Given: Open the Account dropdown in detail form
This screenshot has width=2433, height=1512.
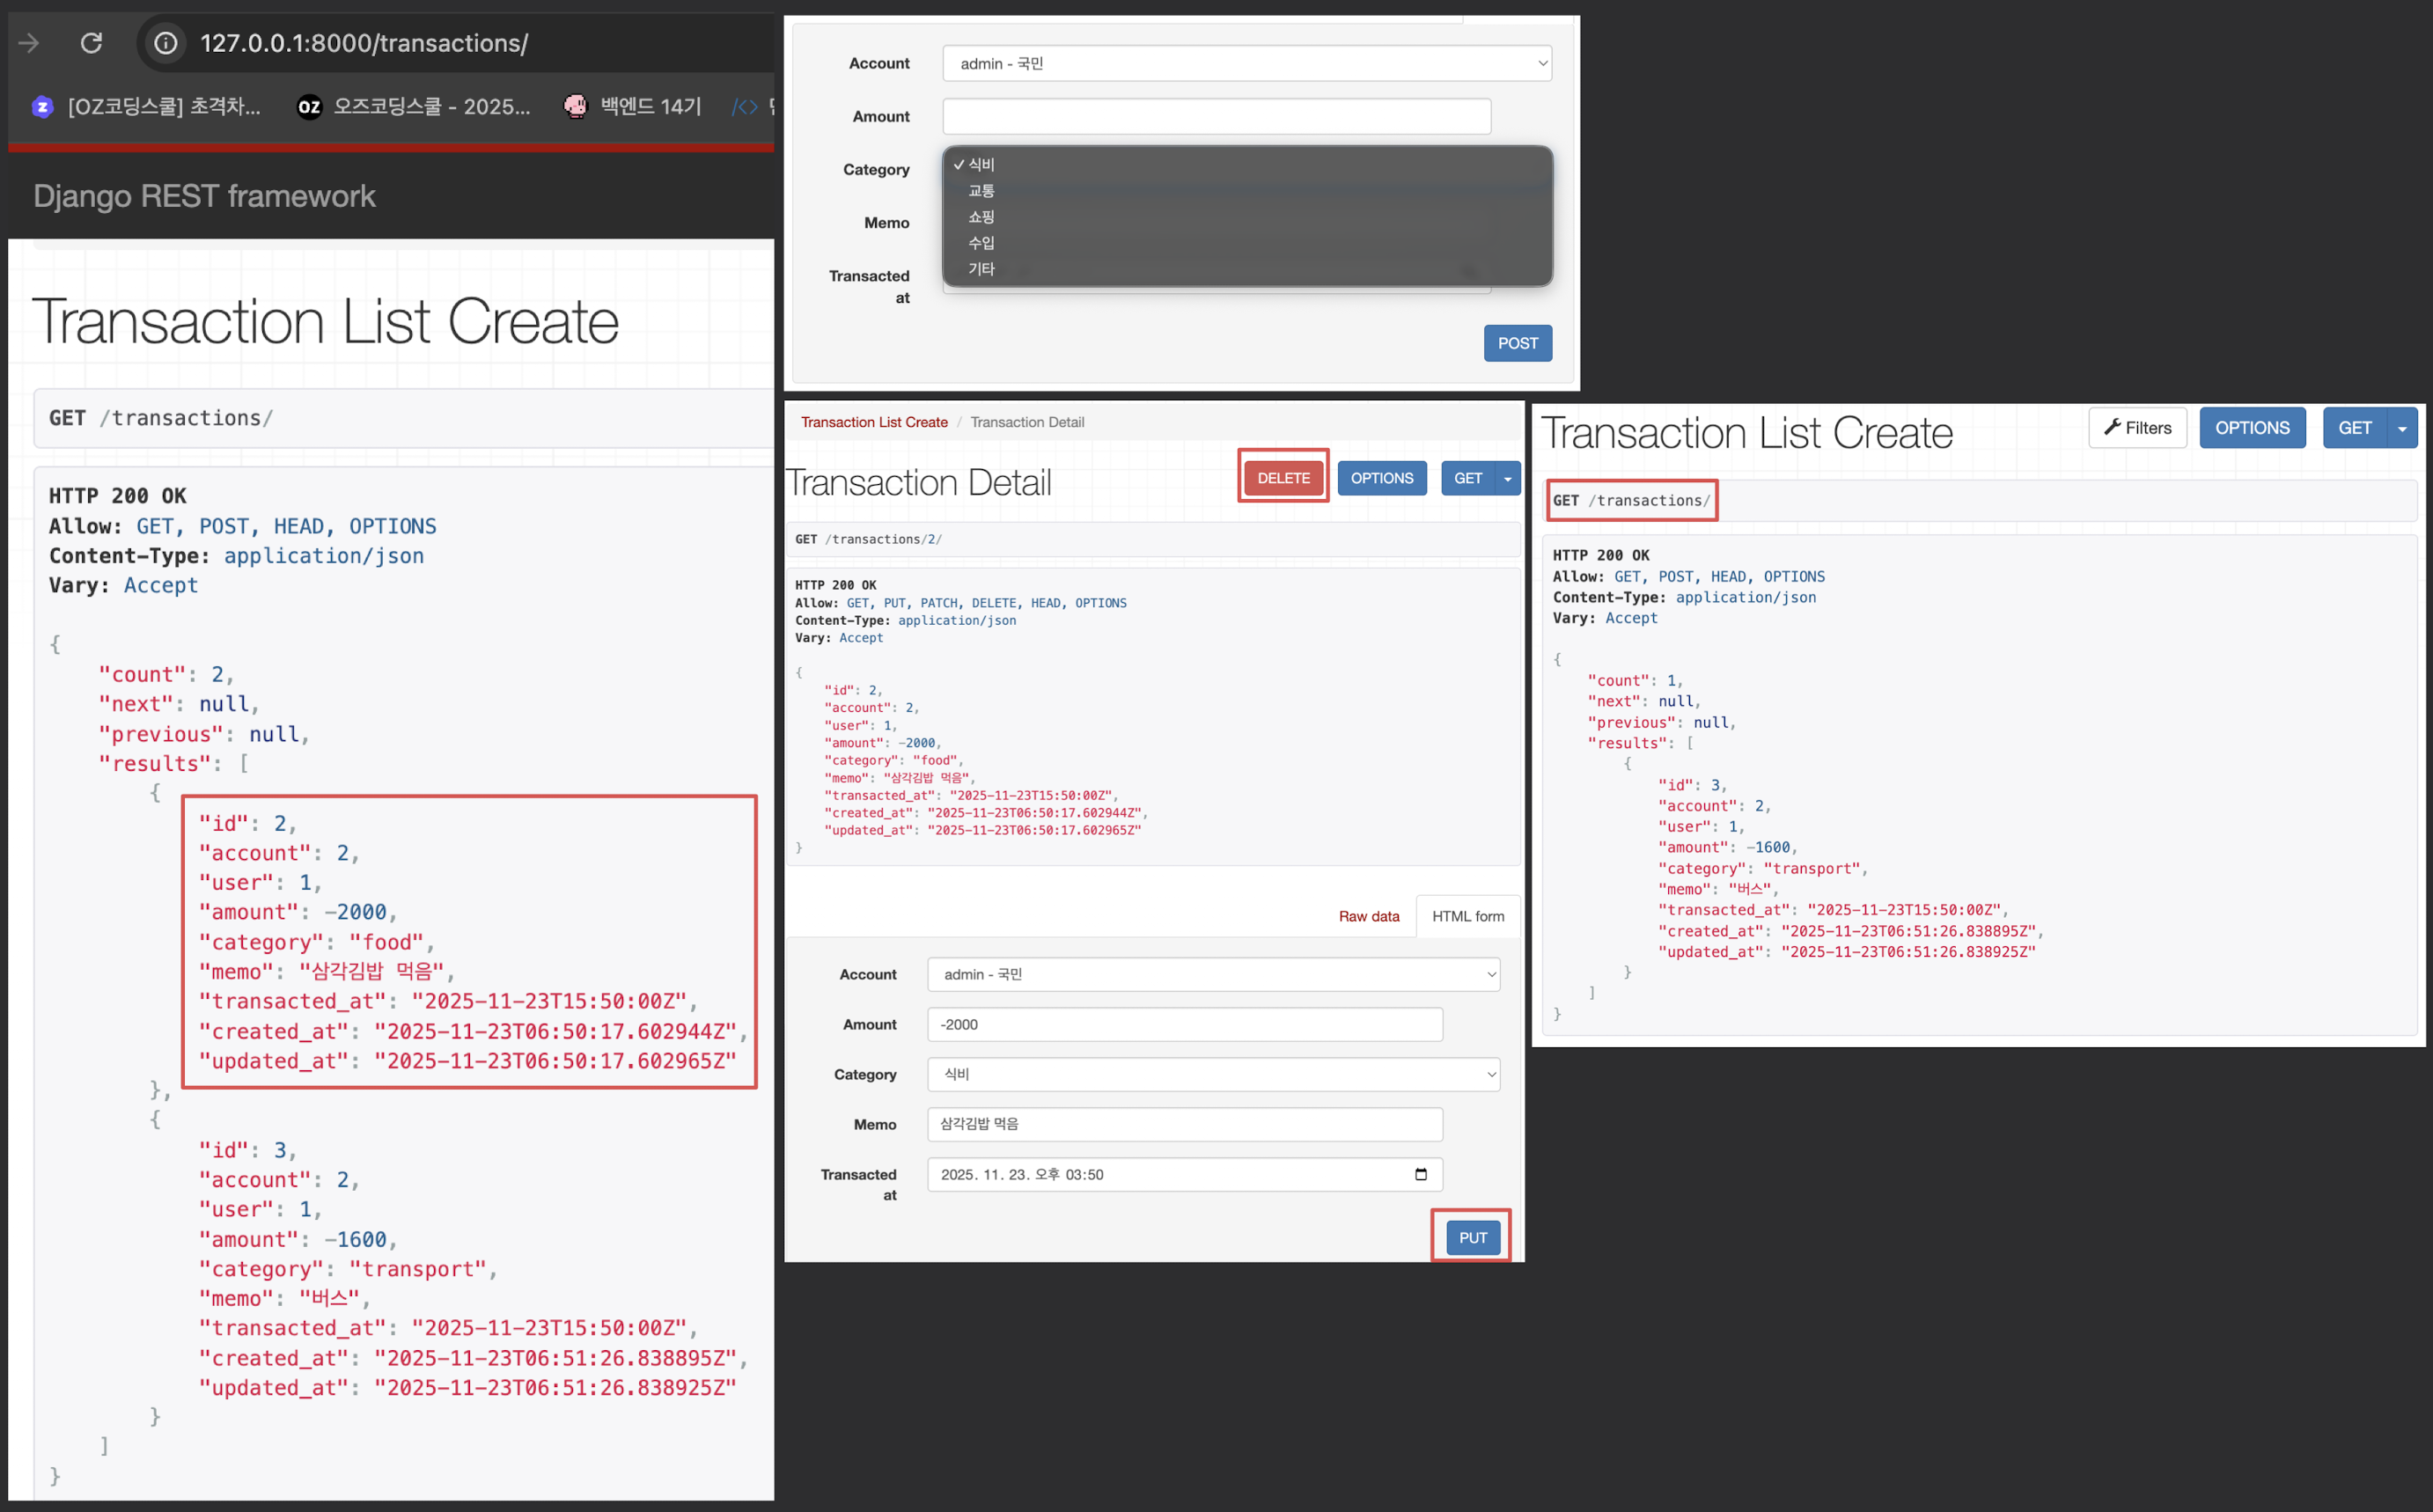Looking at the screenshot, I should (1212, 974).
